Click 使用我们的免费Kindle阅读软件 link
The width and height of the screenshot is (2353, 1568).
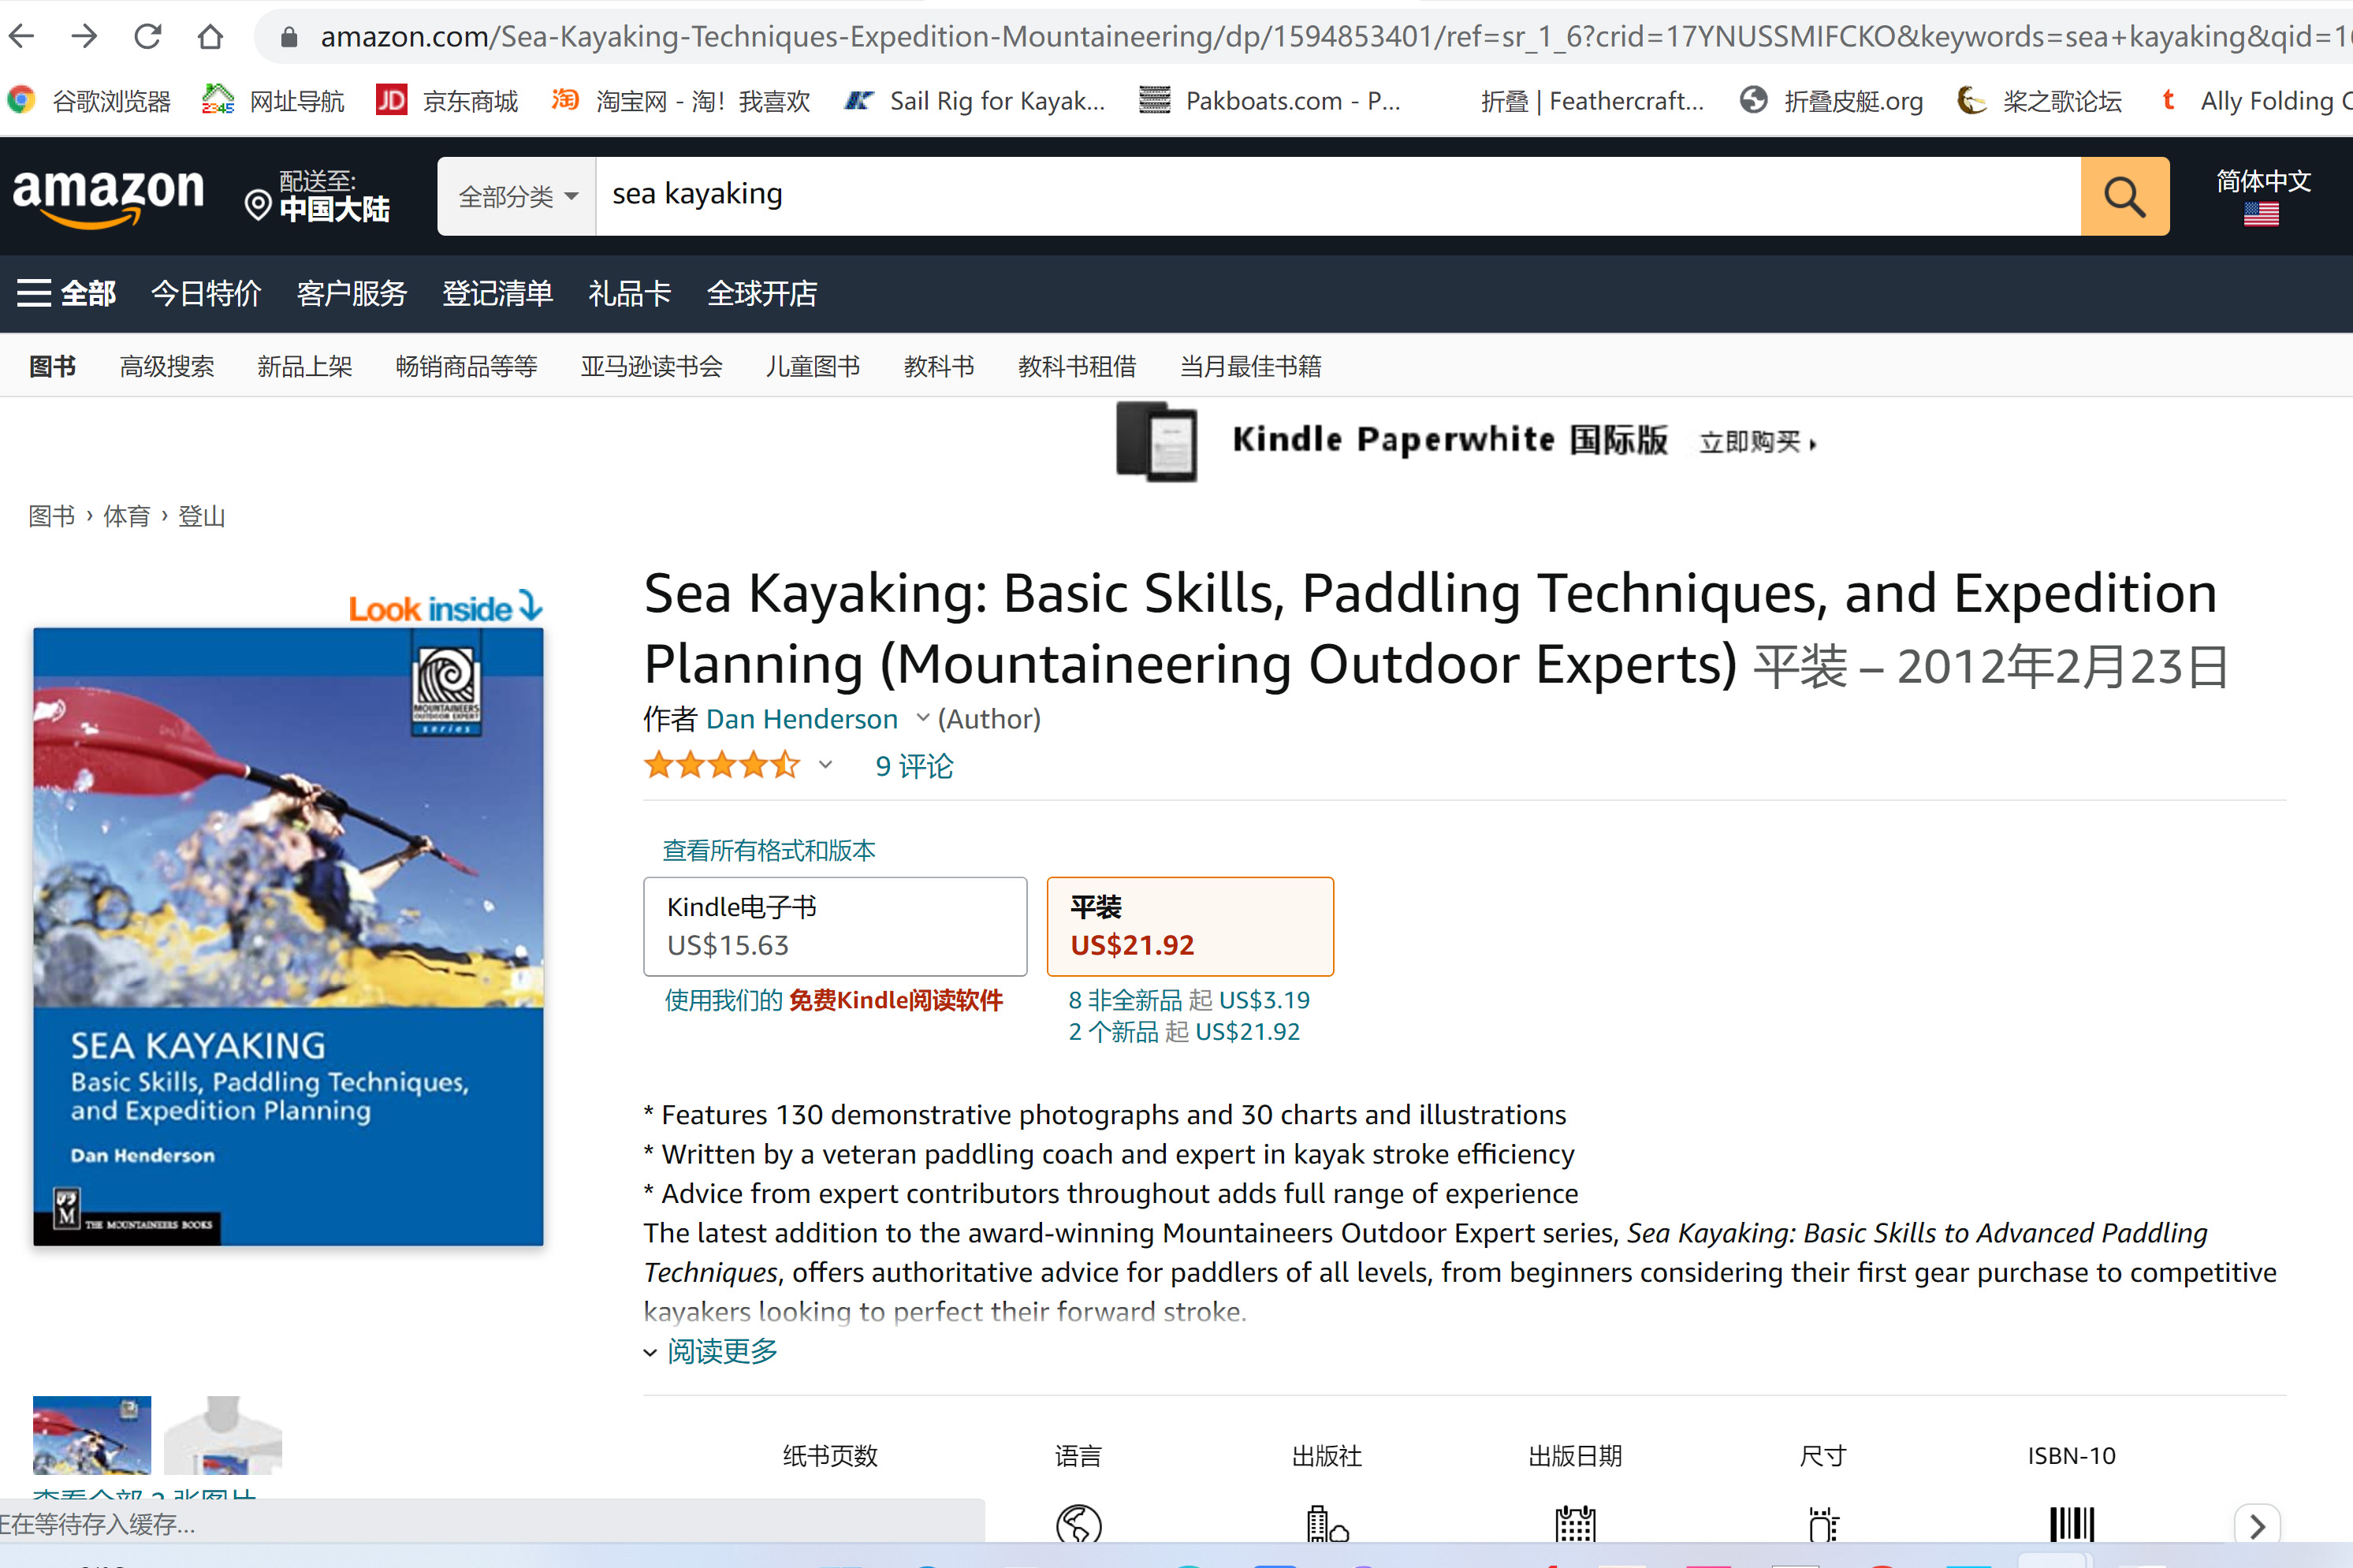click(x=834, y=1000)
